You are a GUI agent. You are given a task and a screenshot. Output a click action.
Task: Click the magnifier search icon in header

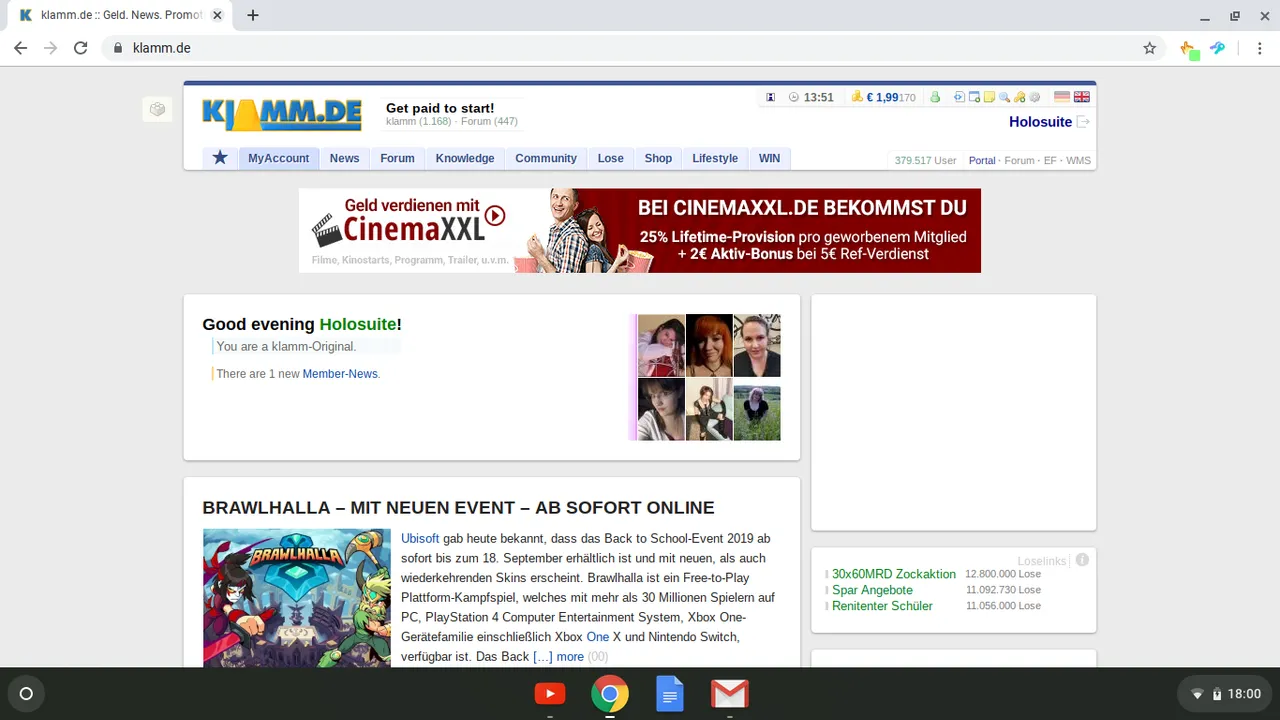pyautogui.click(x=1004, y=97)
